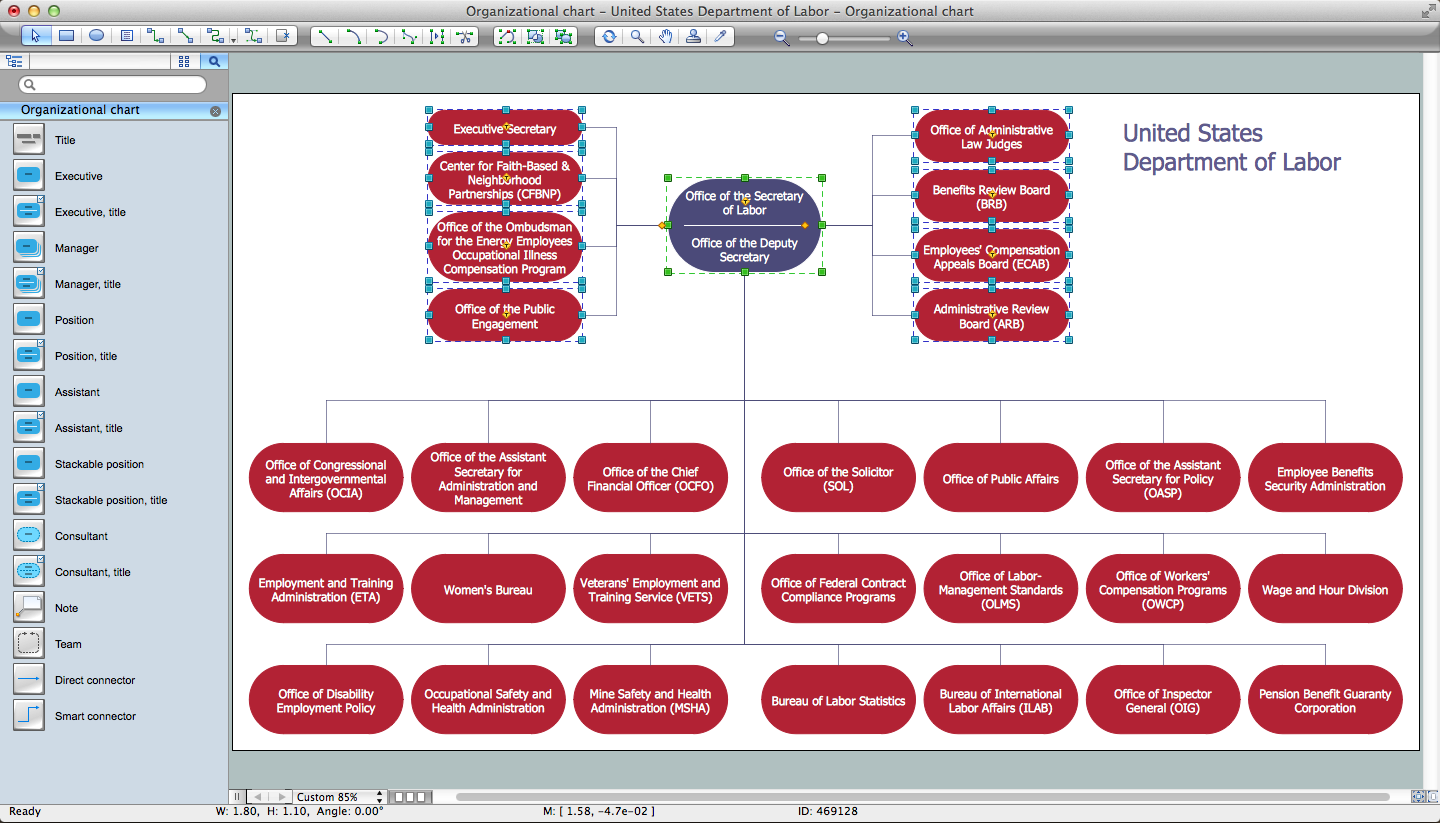Click the 'ID: 469128' status text
The height and width of the screenshot is (823, 1440).
pos(828,811)
